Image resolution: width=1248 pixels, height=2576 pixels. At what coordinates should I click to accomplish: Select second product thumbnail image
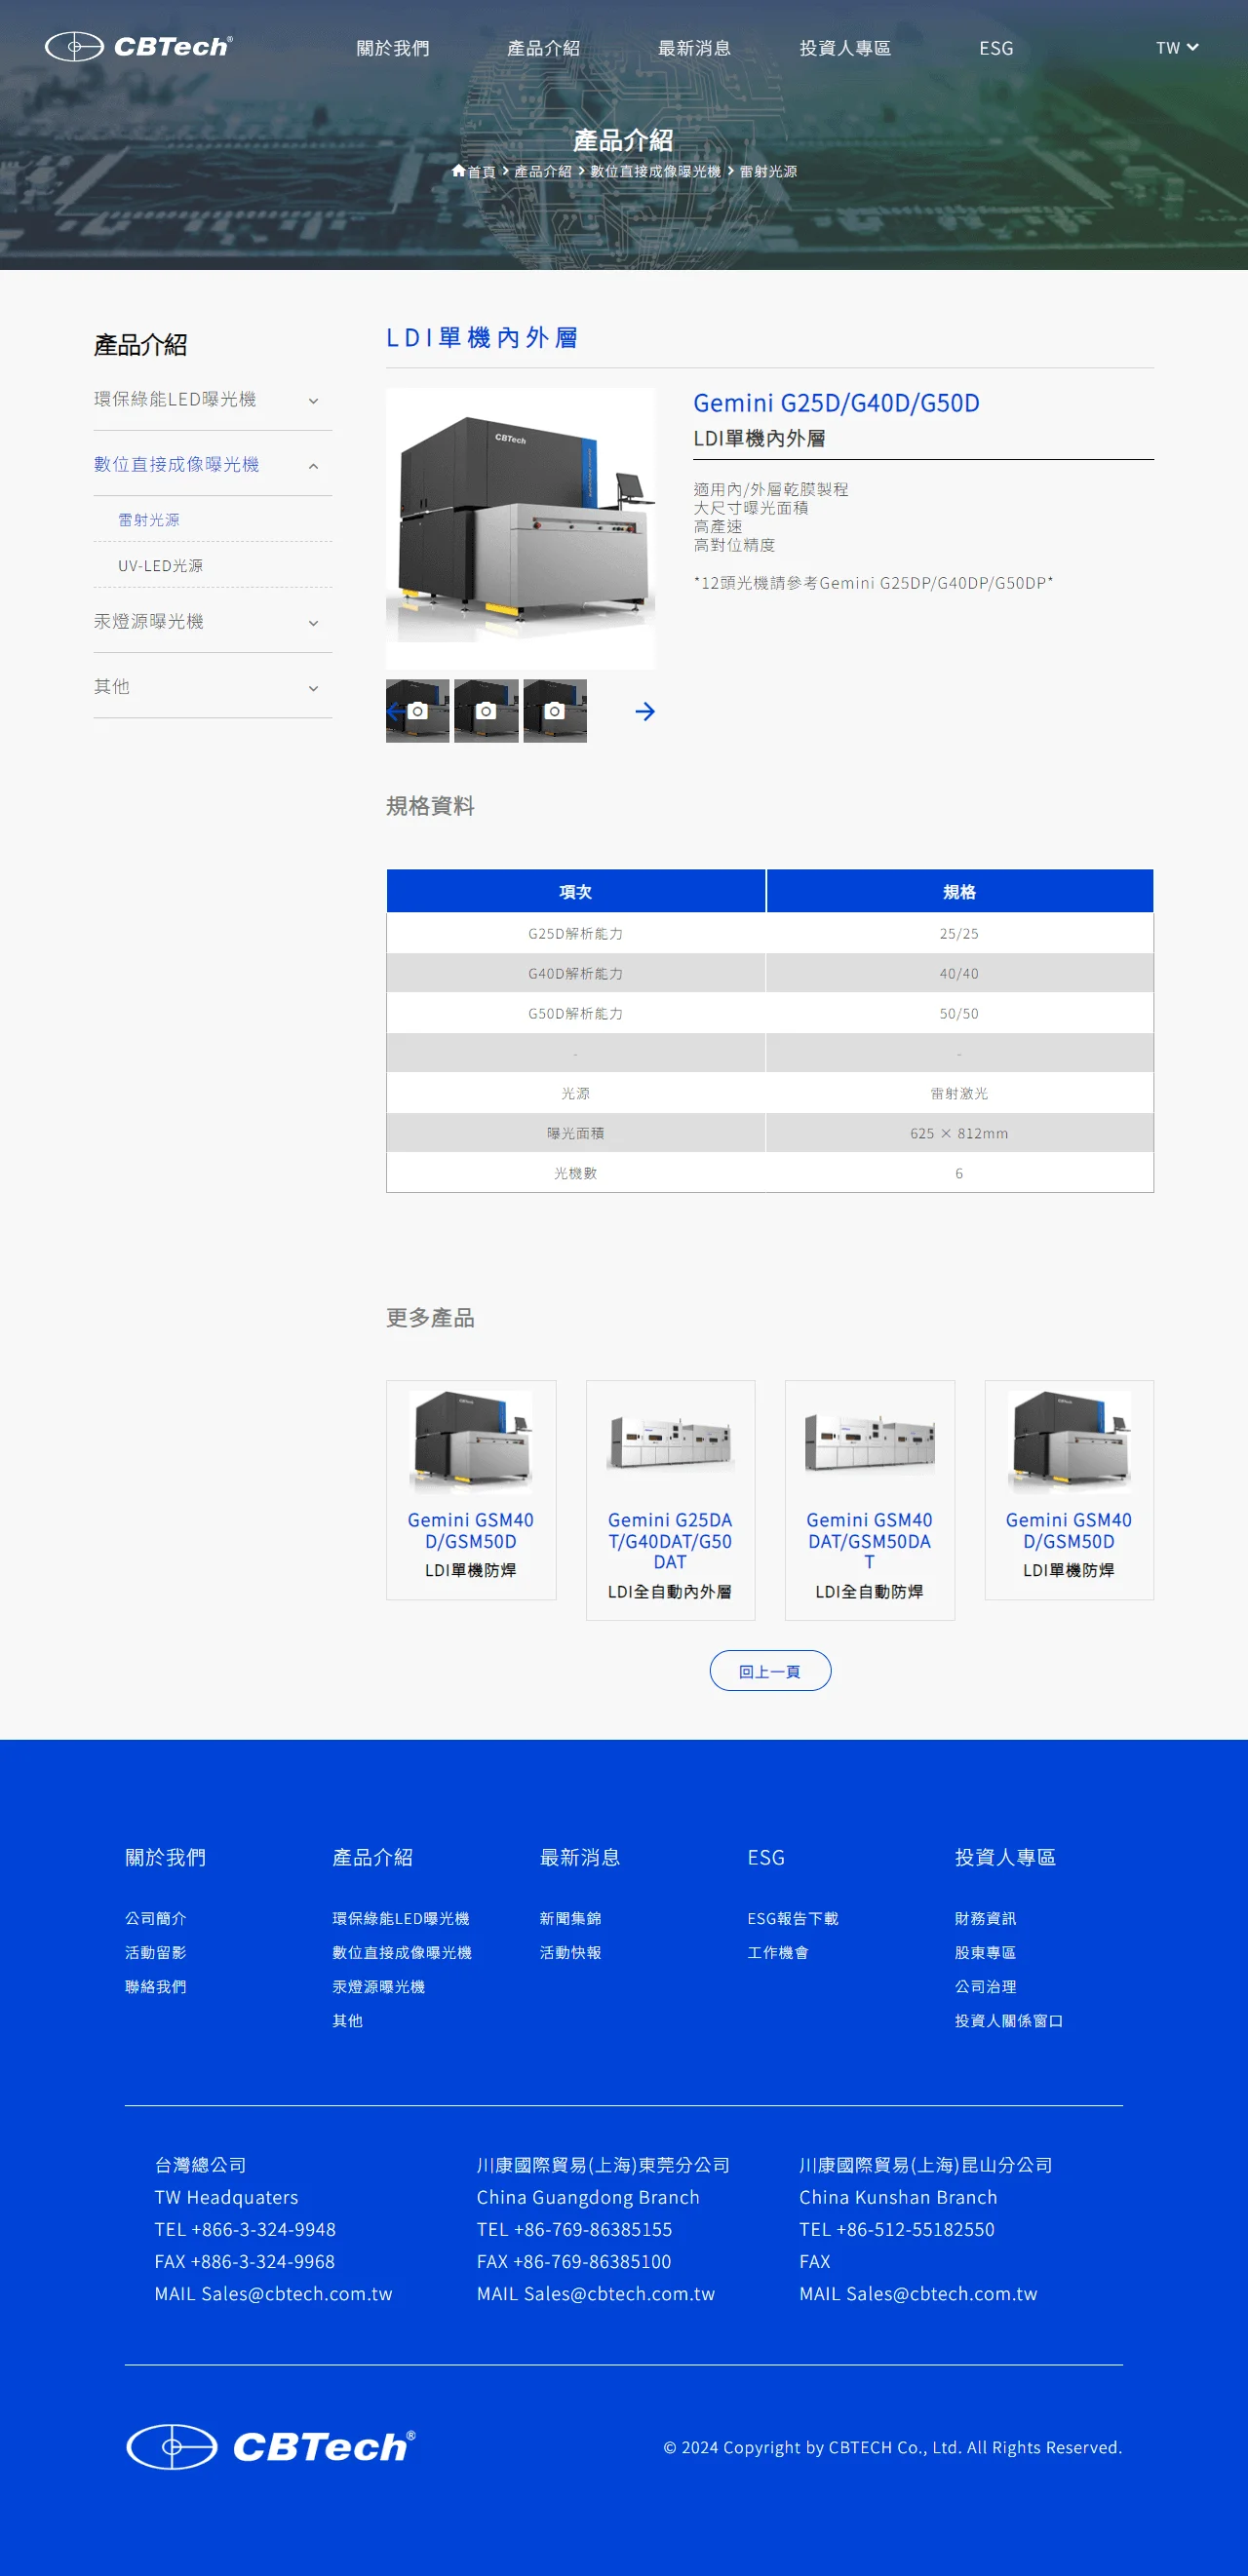pos(486,711)
